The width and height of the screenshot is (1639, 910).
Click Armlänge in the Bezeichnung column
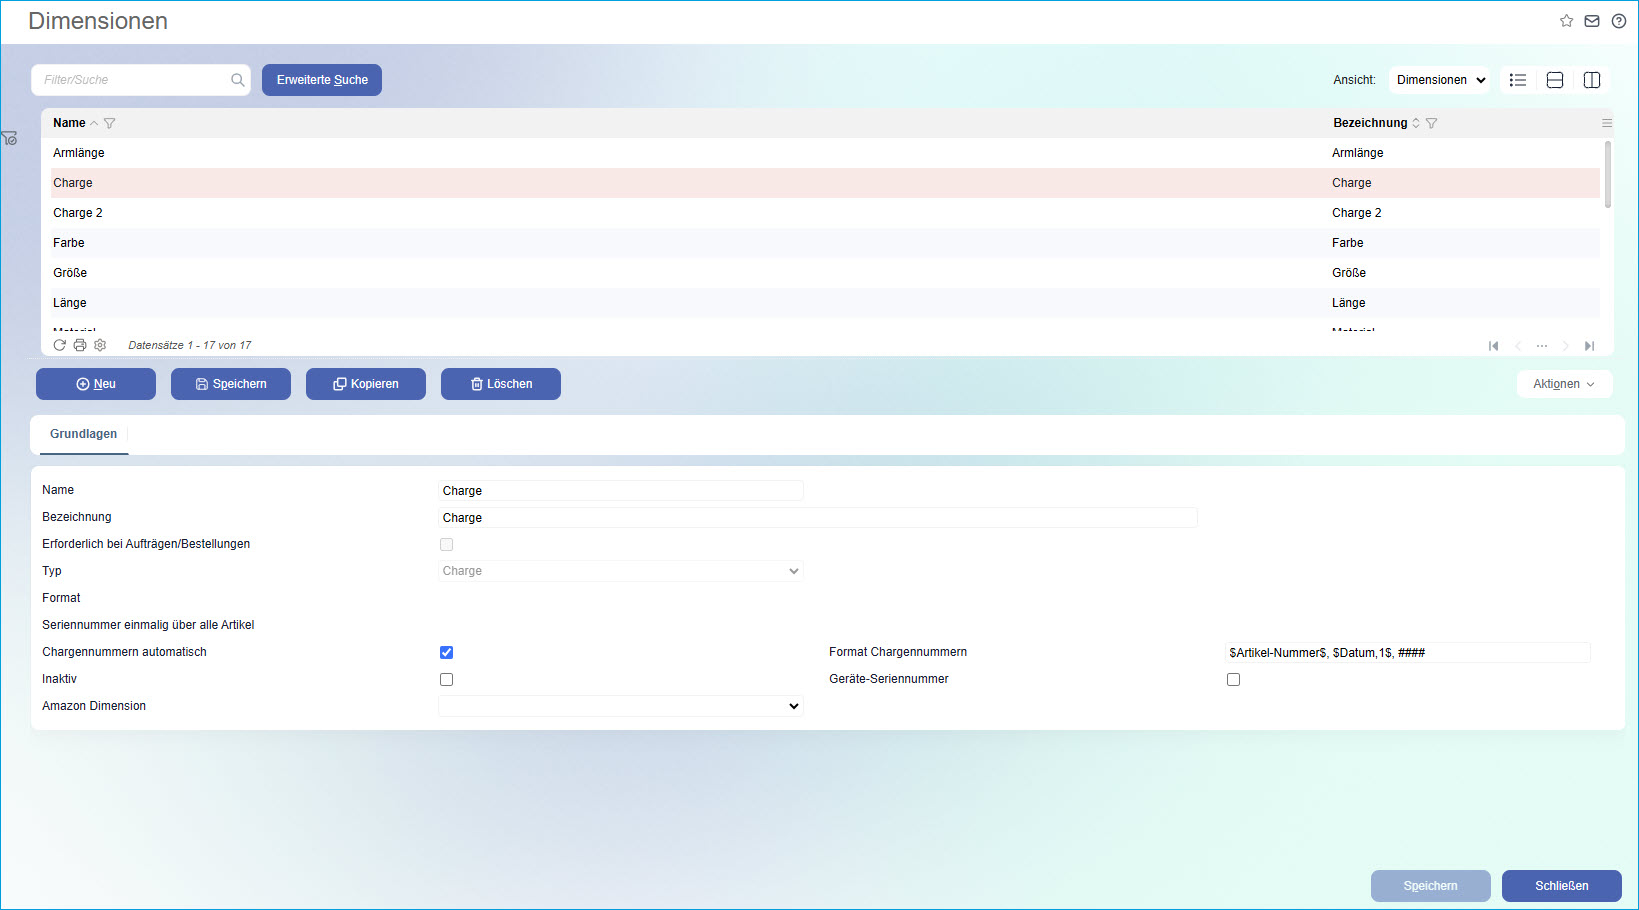tap(1358, 153)
